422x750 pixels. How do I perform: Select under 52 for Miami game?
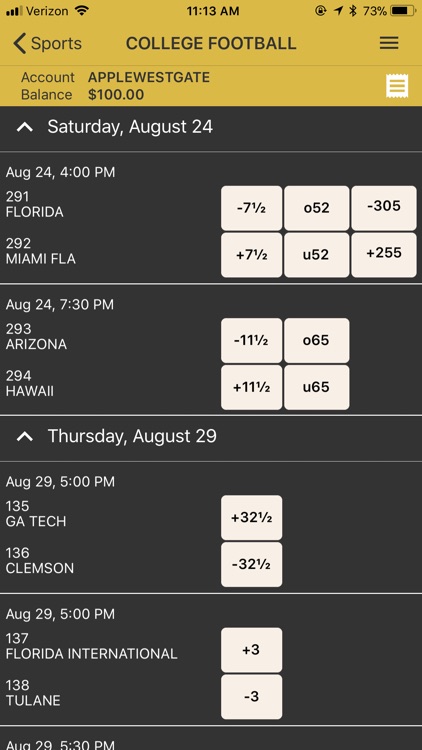pos(317,255)
